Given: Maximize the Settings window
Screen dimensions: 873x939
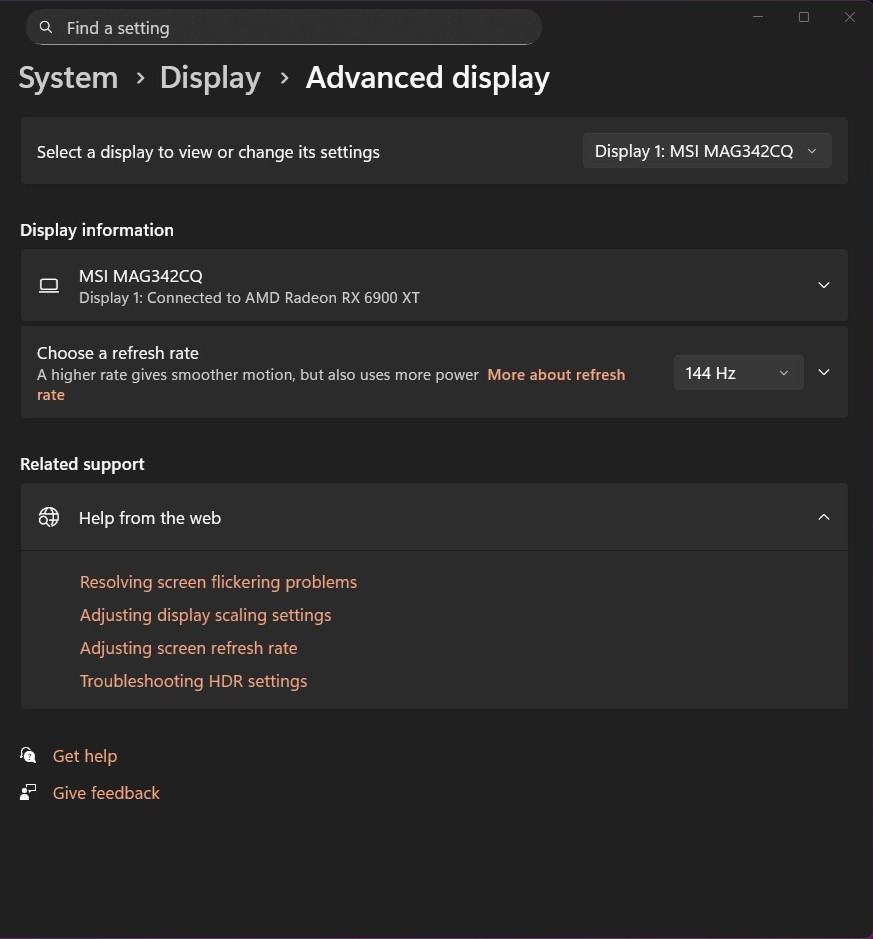Looking at the screenshot, I should 804,17.
